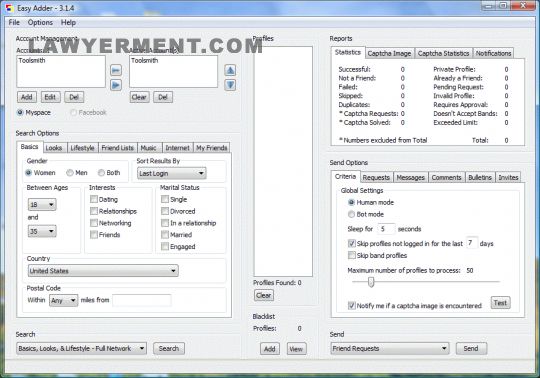540x378 pixels.
Task: Switch to the Lifestyle tab
Action: [x=83, y=148]
